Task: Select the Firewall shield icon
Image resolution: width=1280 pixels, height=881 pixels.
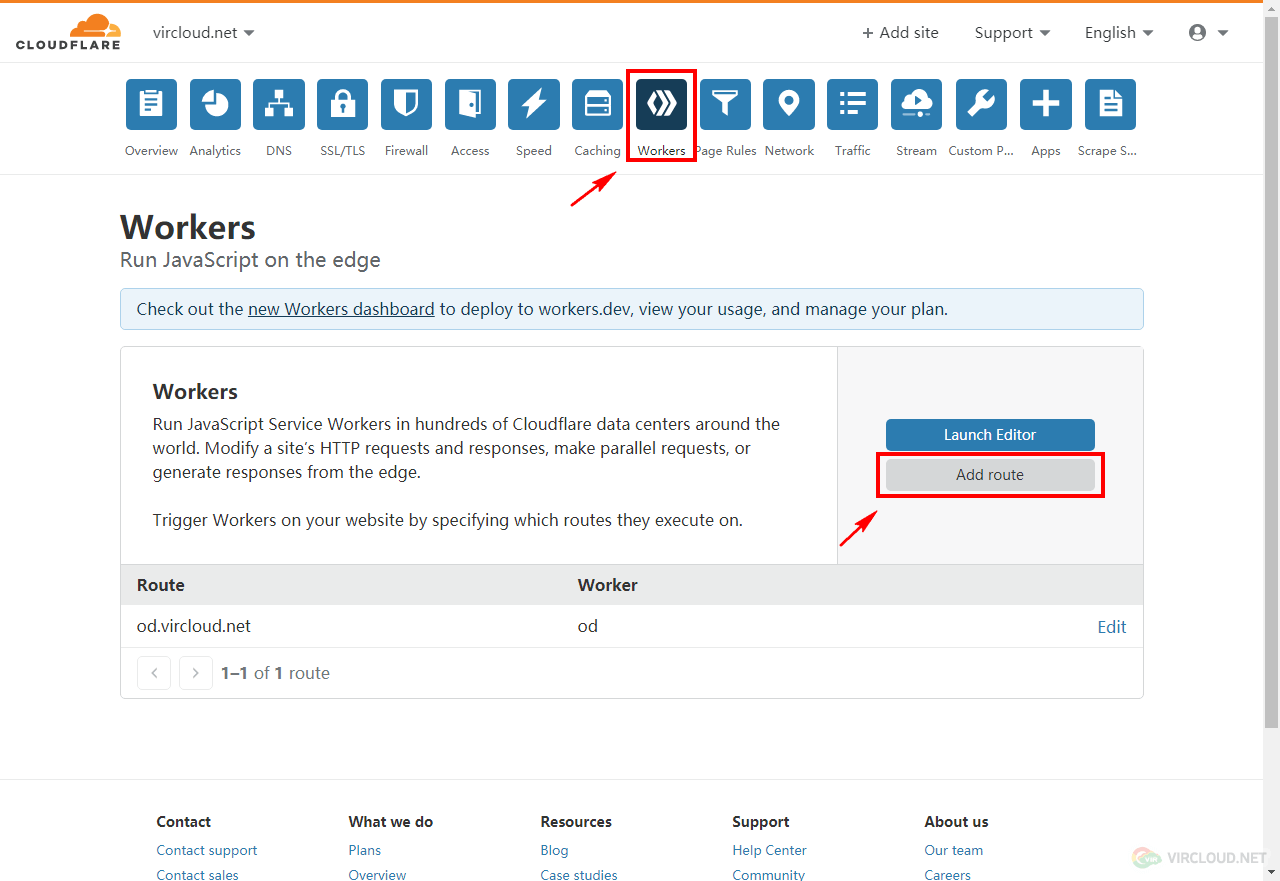Action: (x=406, y=105)
